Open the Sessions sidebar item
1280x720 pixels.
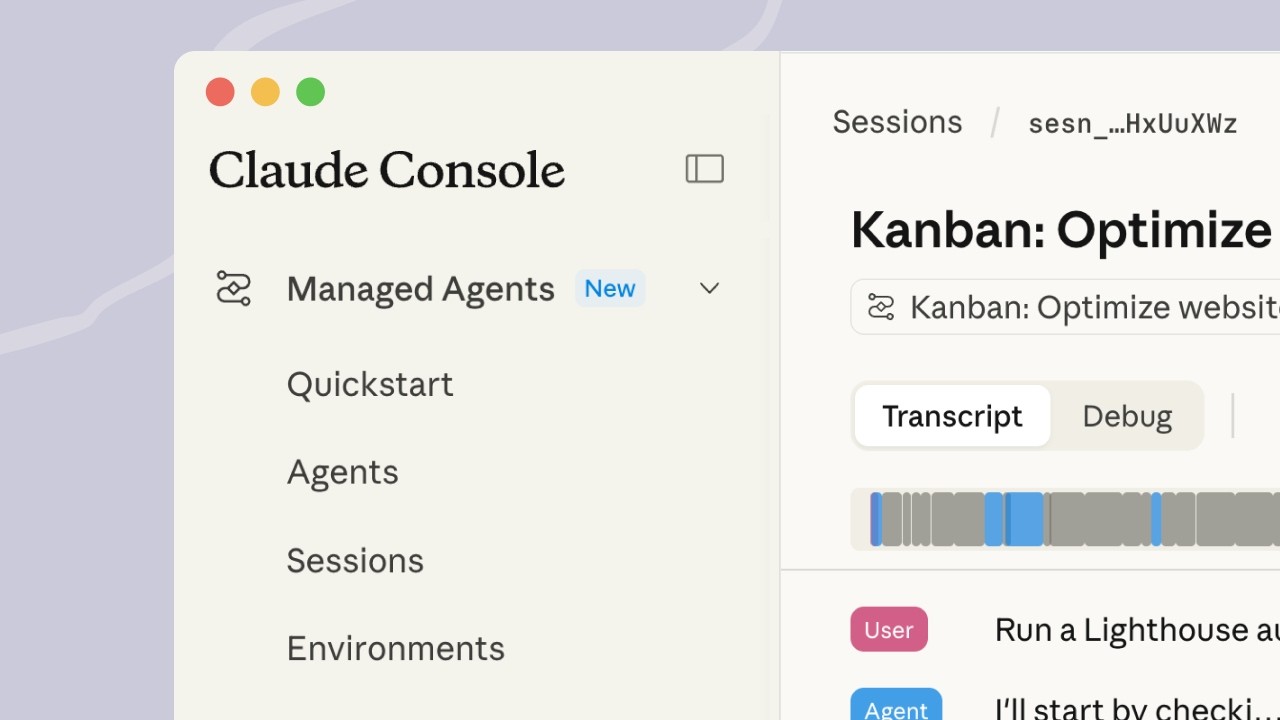355,560
